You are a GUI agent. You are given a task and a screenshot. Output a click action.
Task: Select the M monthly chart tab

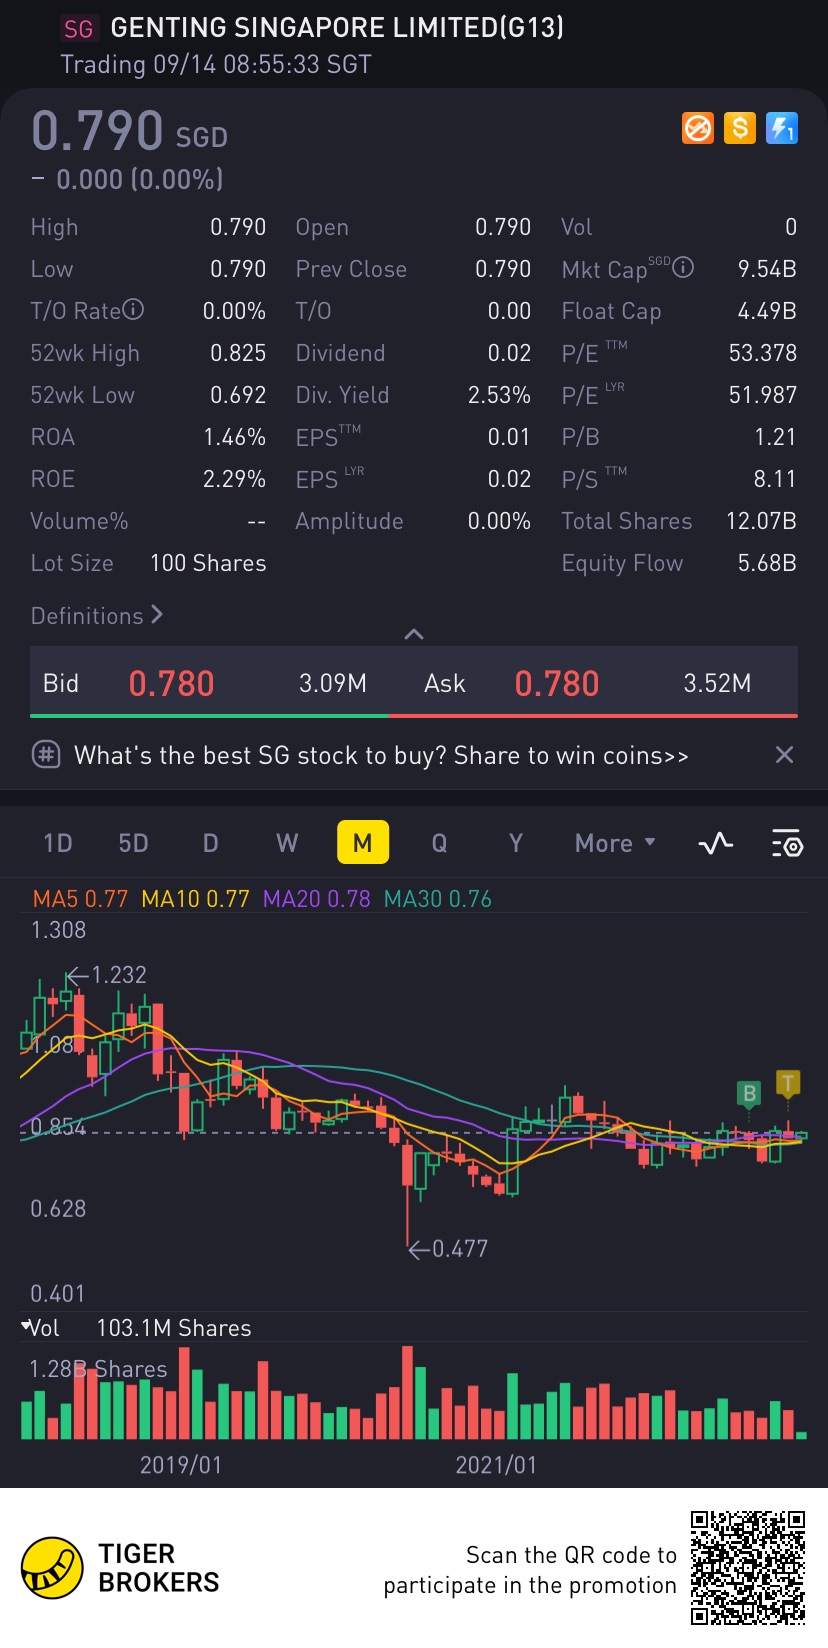click(363, 843)
